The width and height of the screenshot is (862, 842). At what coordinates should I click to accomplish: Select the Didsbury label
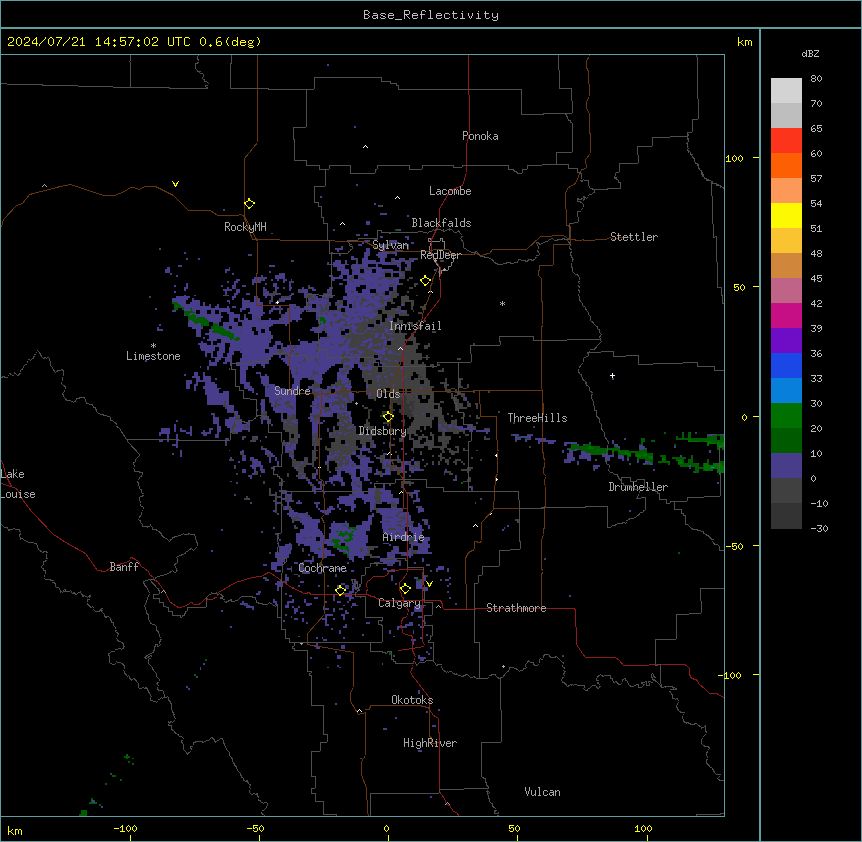click(x=382, y=431)
